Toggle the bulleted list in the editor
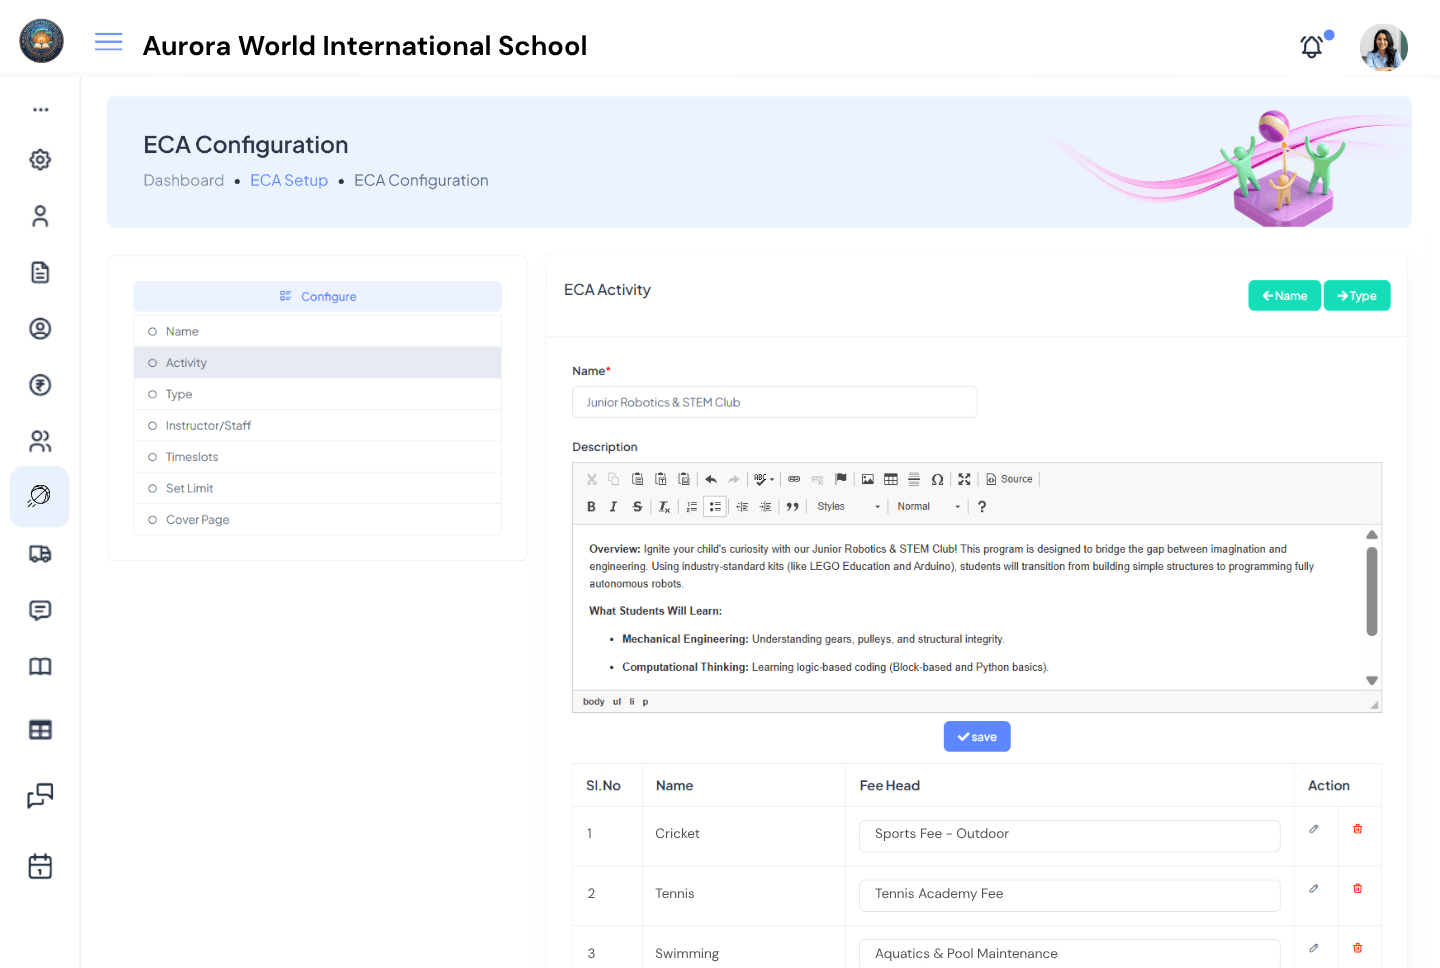 [x=715, y=506]
